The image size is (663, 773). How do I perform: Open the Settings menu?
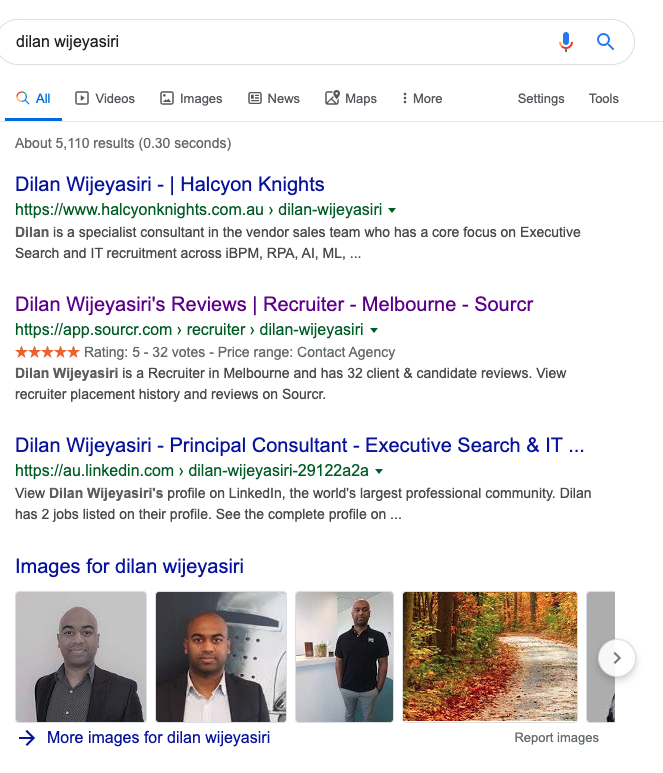point(541,99)
